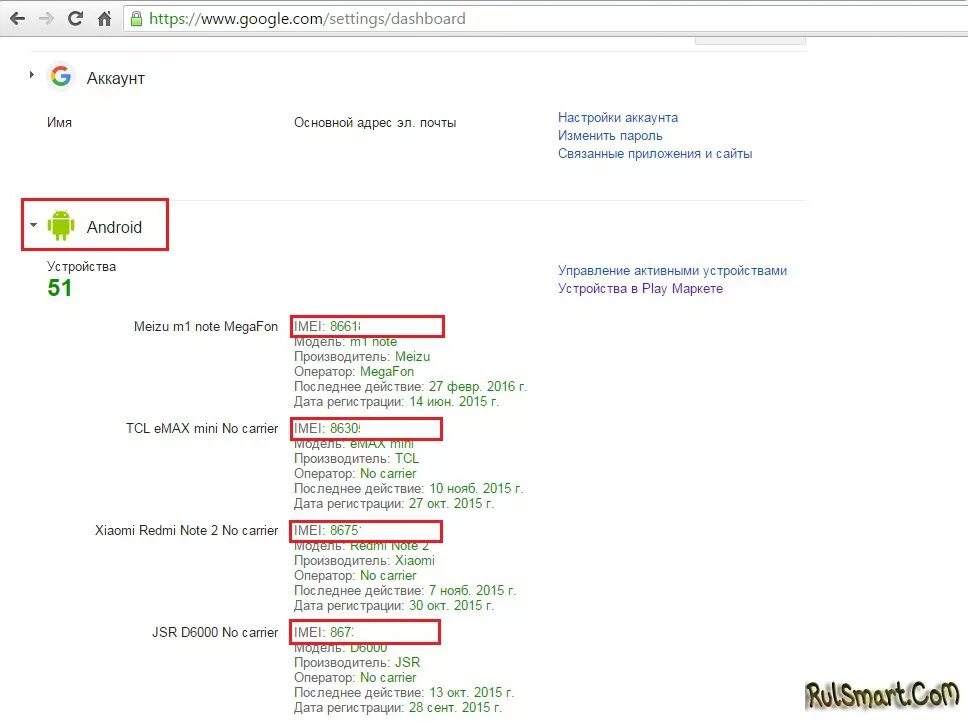The height and width of the screenshot is (723, 968).
Task: Select Производитель: JSR line
Action: pyautogui.click(x=357, y=662)
